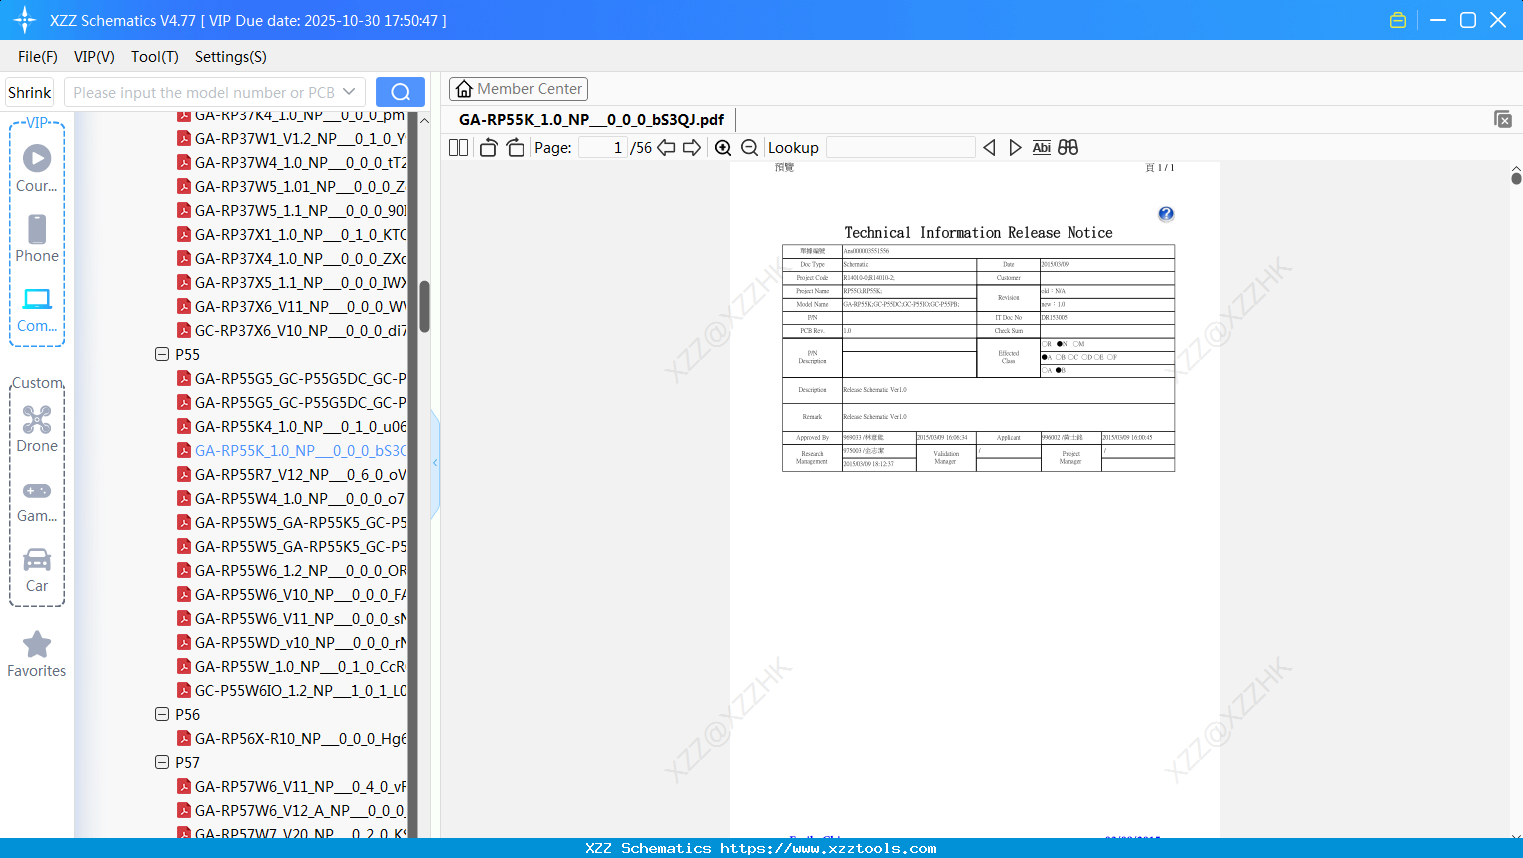Click the Lookup text field

(x=901, y=148)
